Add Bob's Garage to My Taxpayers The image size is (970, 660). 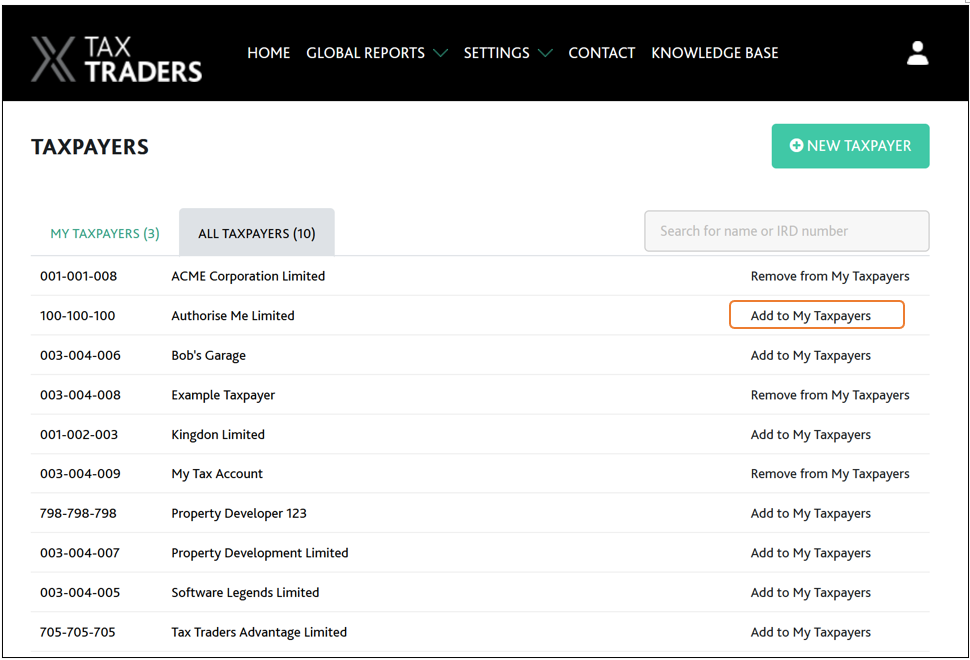[810, 356]
